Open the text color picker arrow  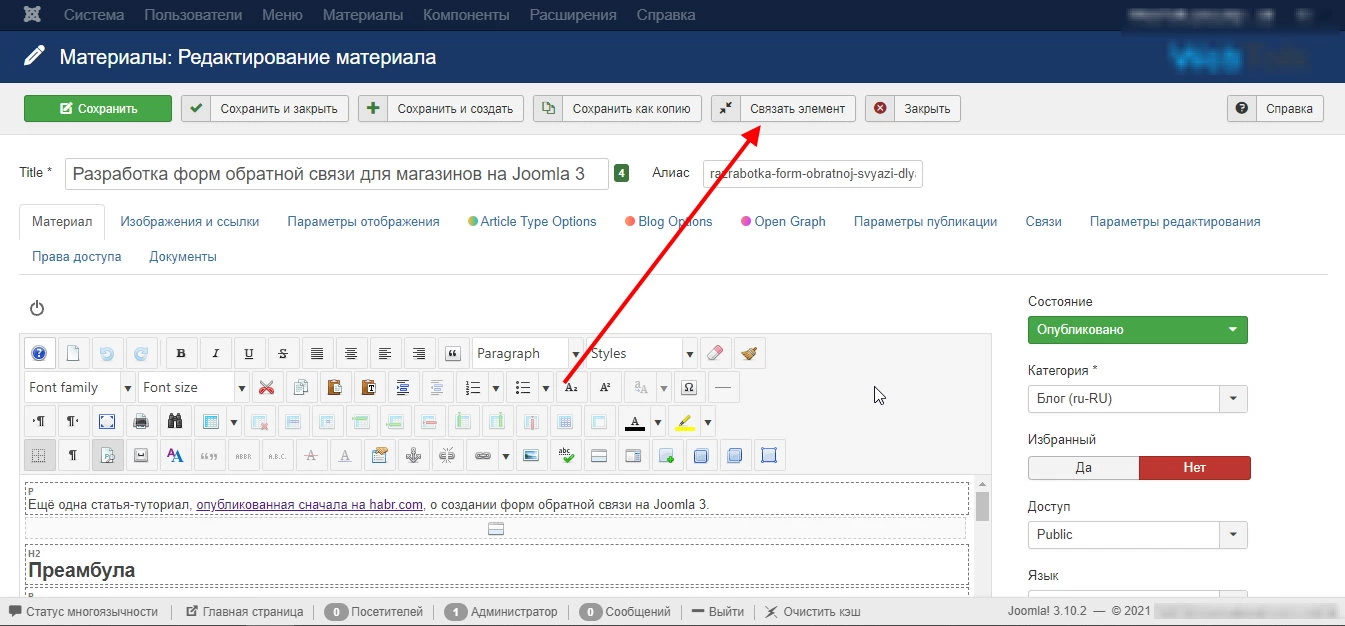point(657,421)
